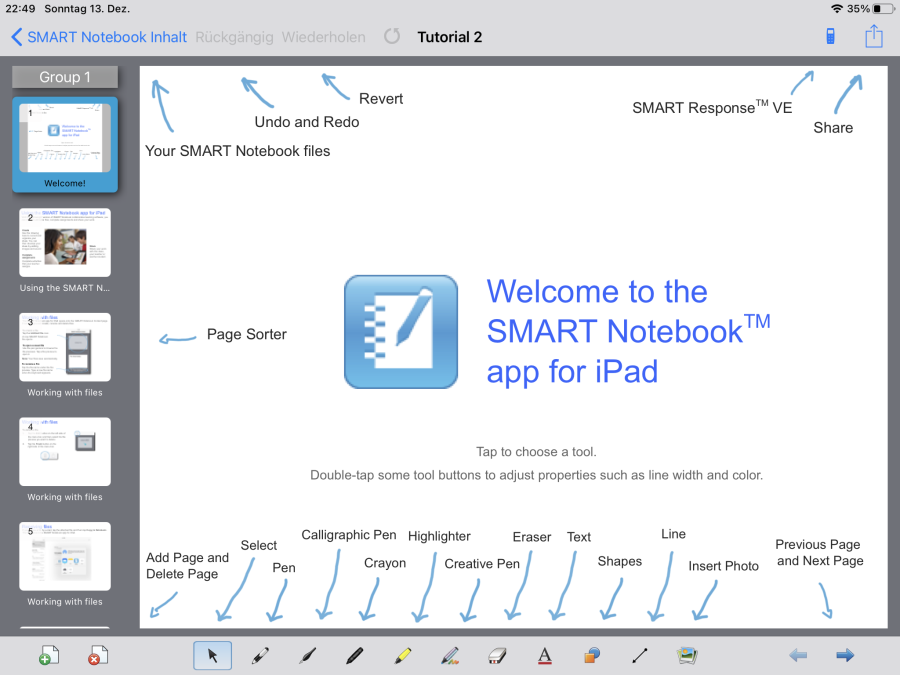Choose the Calligraphic Pen tool

pos(308,656)
